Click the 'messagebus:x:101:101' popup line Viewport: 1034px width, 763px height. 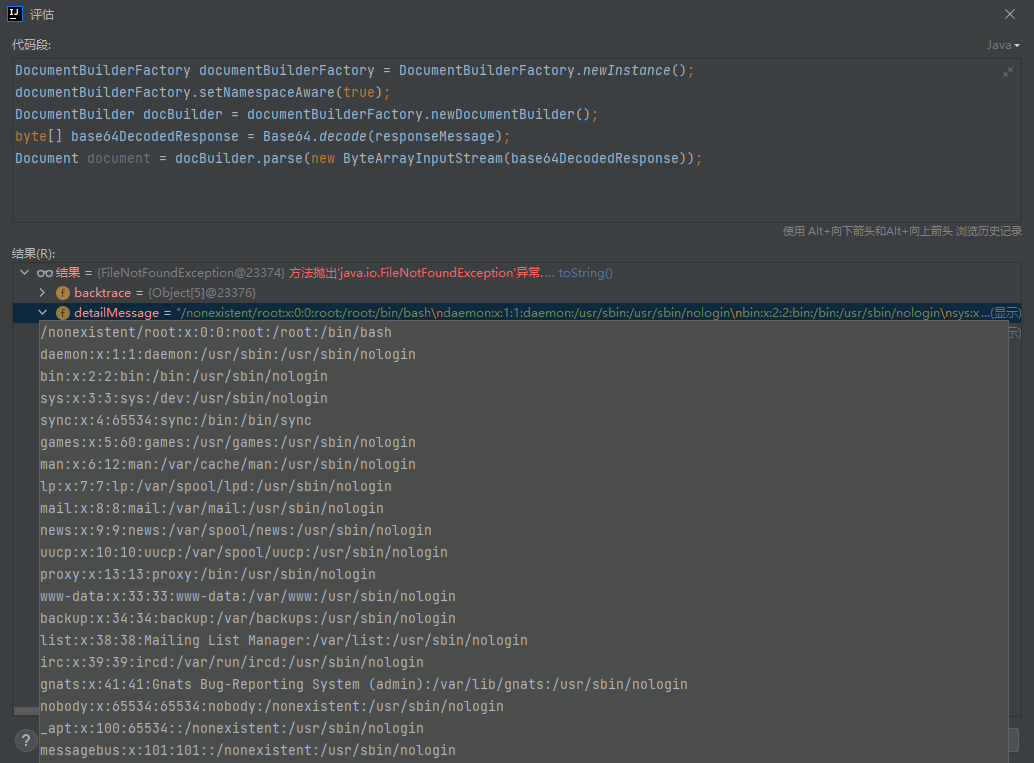(x=247, y=750)
